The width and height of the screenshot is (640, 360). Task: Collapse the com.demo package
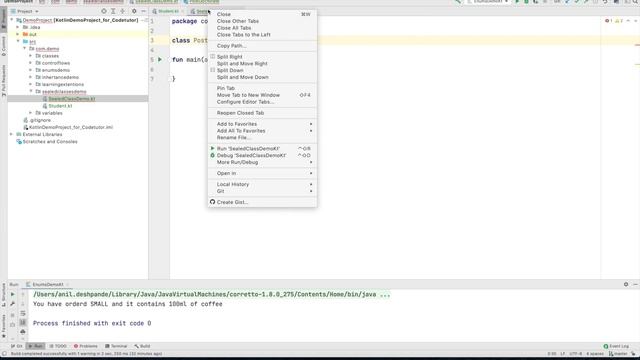pos(24,49)
